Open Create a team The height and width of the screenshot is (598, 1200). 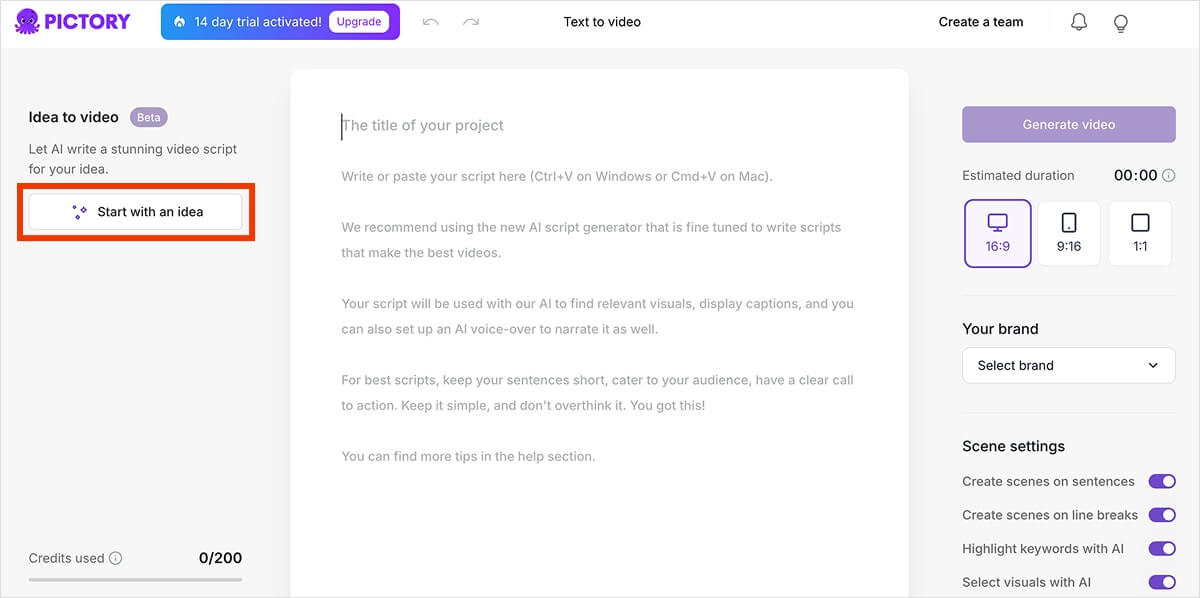click(x=981, y=22)
